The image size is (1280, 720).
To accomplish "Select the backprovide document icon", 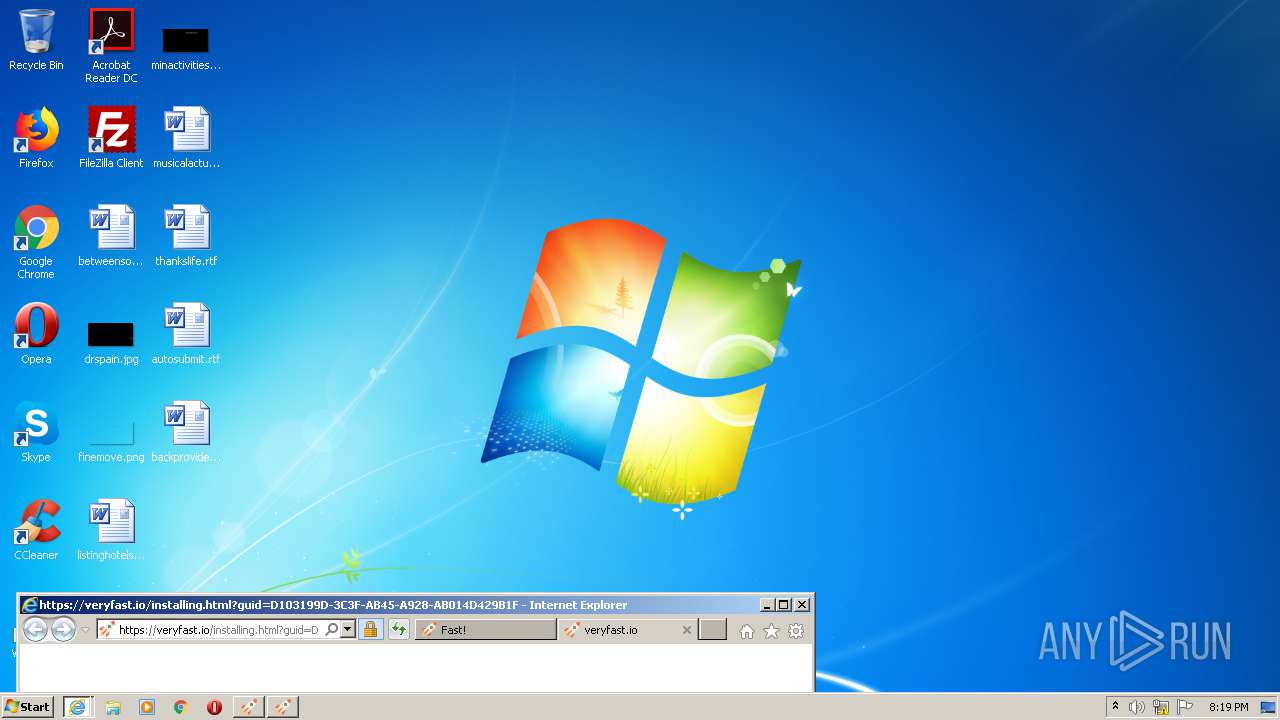I will (x=186, y=432).
